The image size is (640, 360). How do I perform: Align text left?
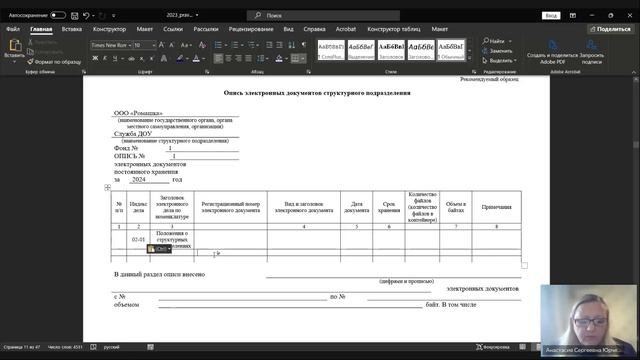218,58
